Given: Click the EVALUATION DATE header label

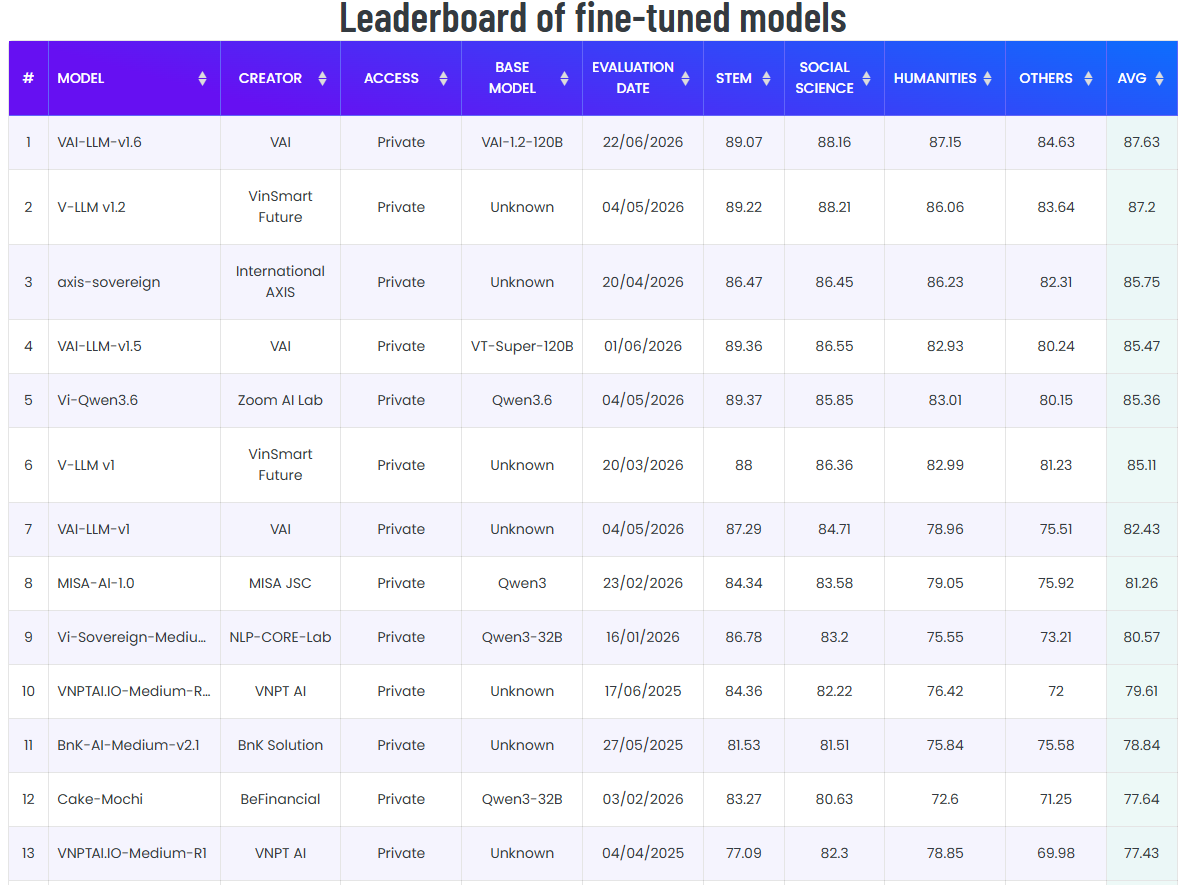Looking at the screenshot, I should click(x=633, y=78).
